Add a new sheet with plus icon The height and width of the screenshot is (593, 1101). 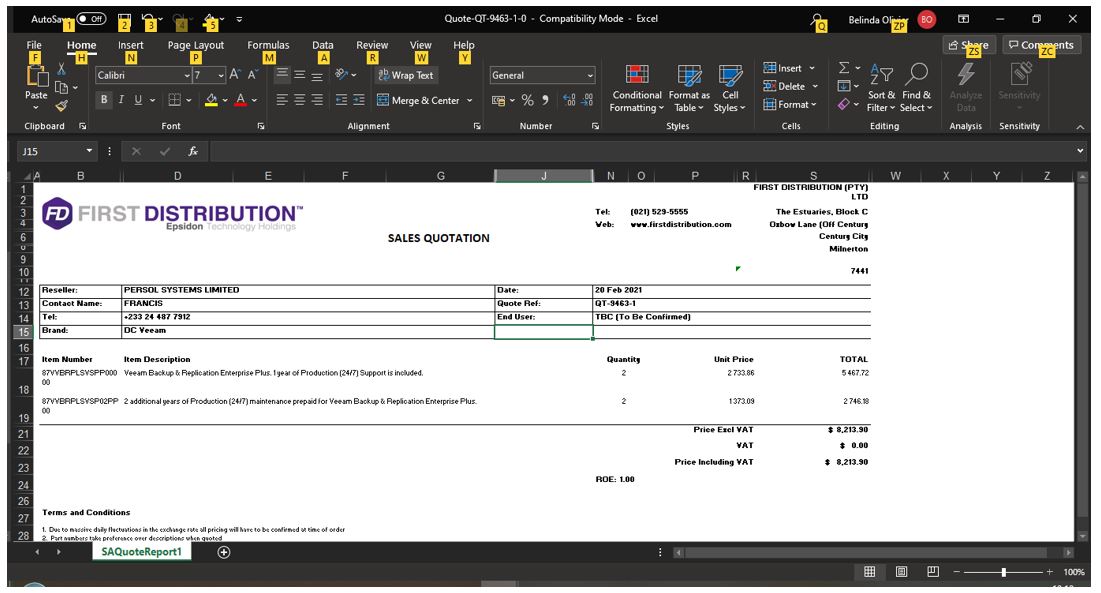(x=224, y=552)
